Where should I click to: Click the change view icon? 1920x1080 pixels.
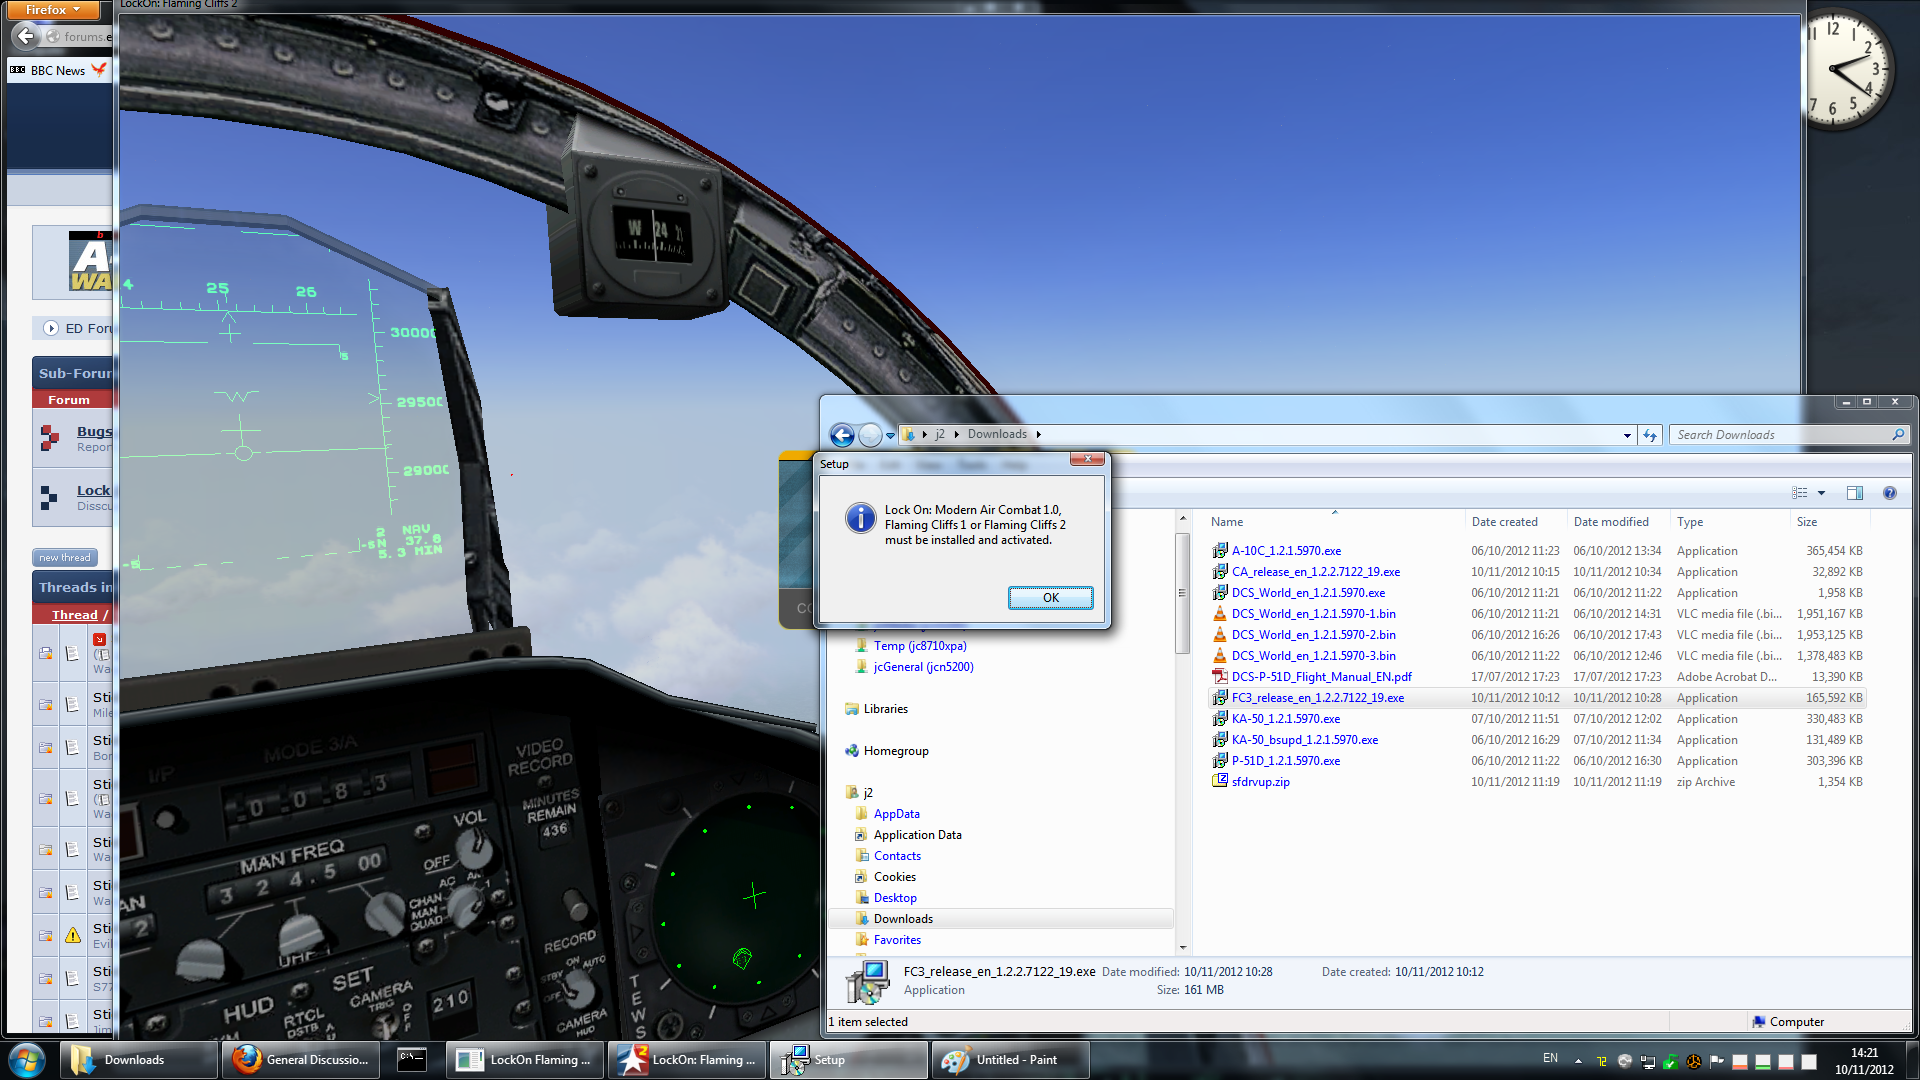tap(1800, 493)
